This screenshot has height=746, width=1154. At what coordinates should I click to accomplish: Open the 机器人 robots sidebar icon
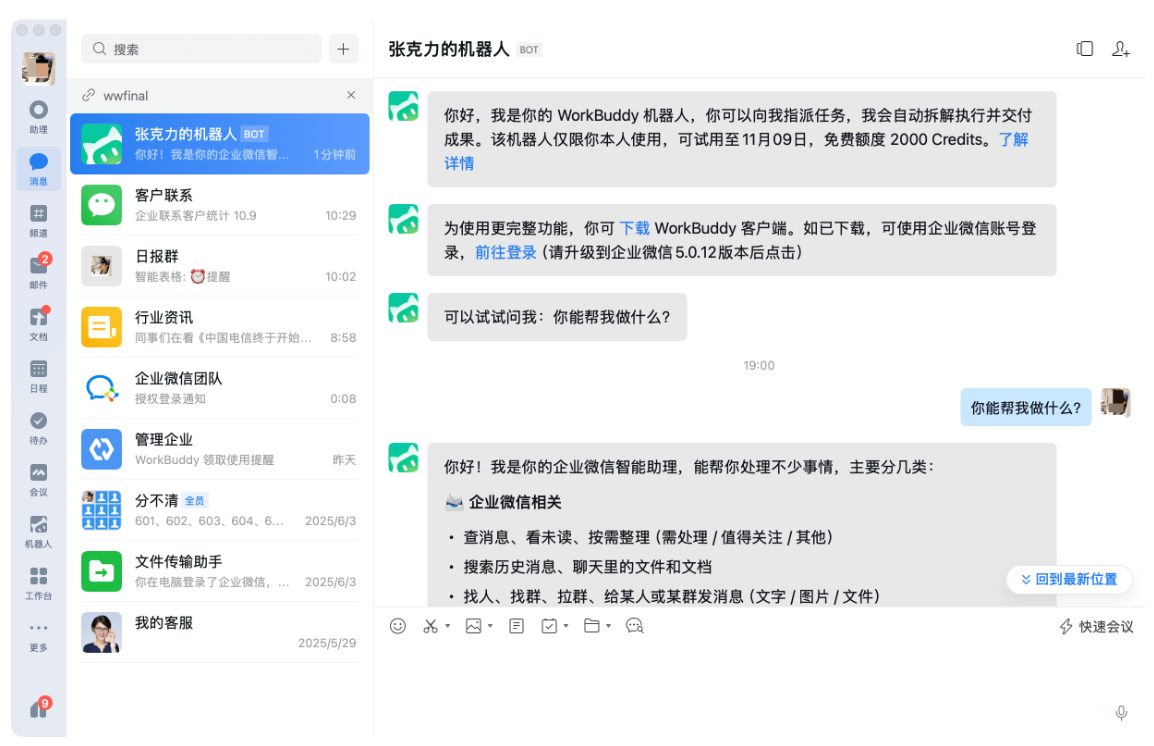[x=38, y=531]
